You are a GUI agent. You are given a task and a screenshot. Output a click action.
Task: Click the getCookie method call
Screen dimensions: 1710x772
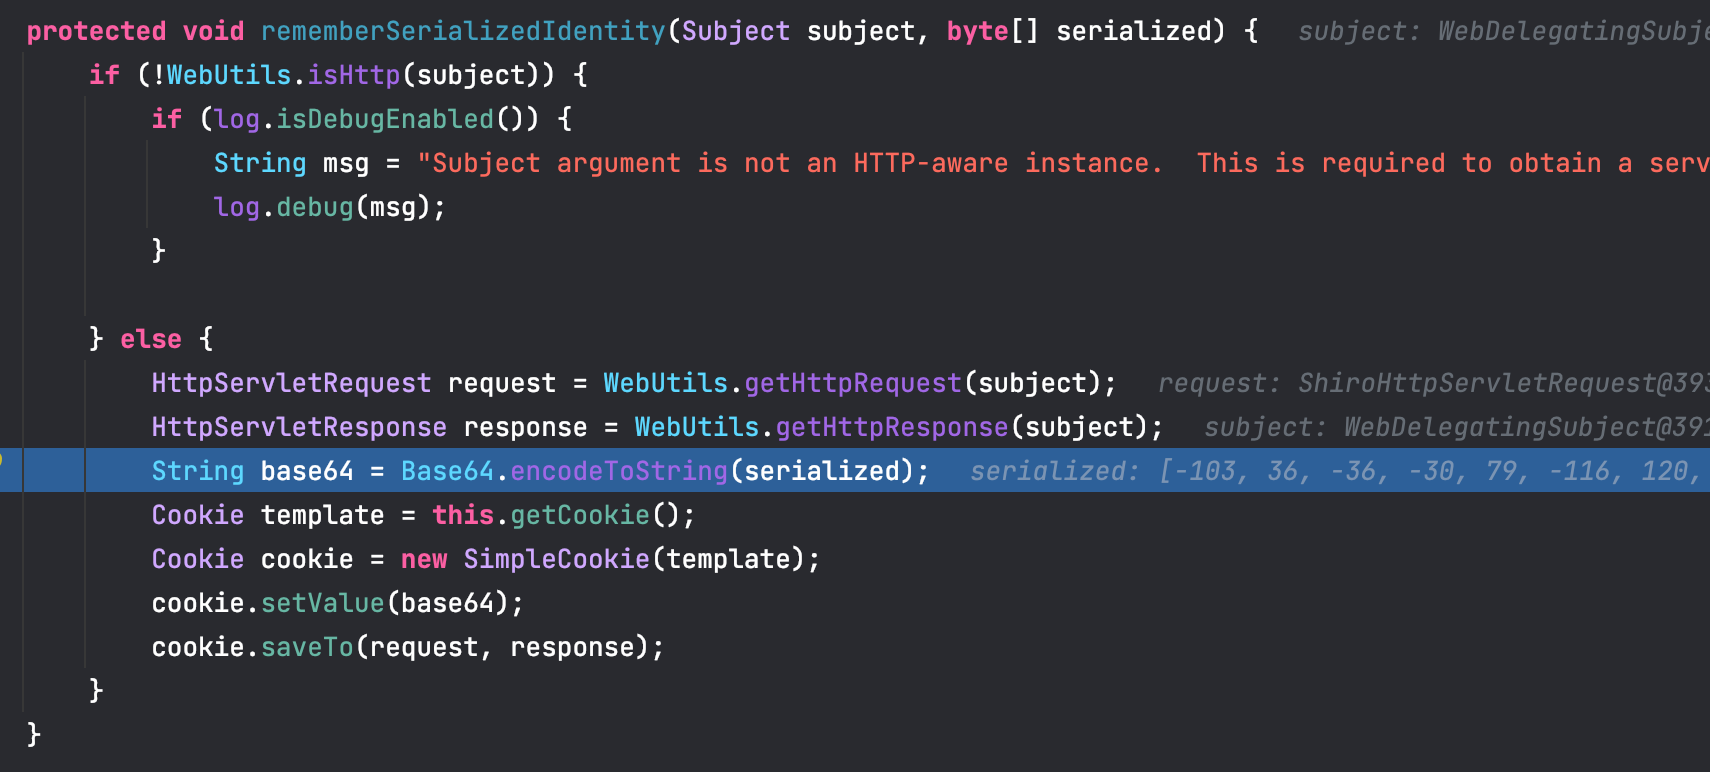tap(579, 515)
